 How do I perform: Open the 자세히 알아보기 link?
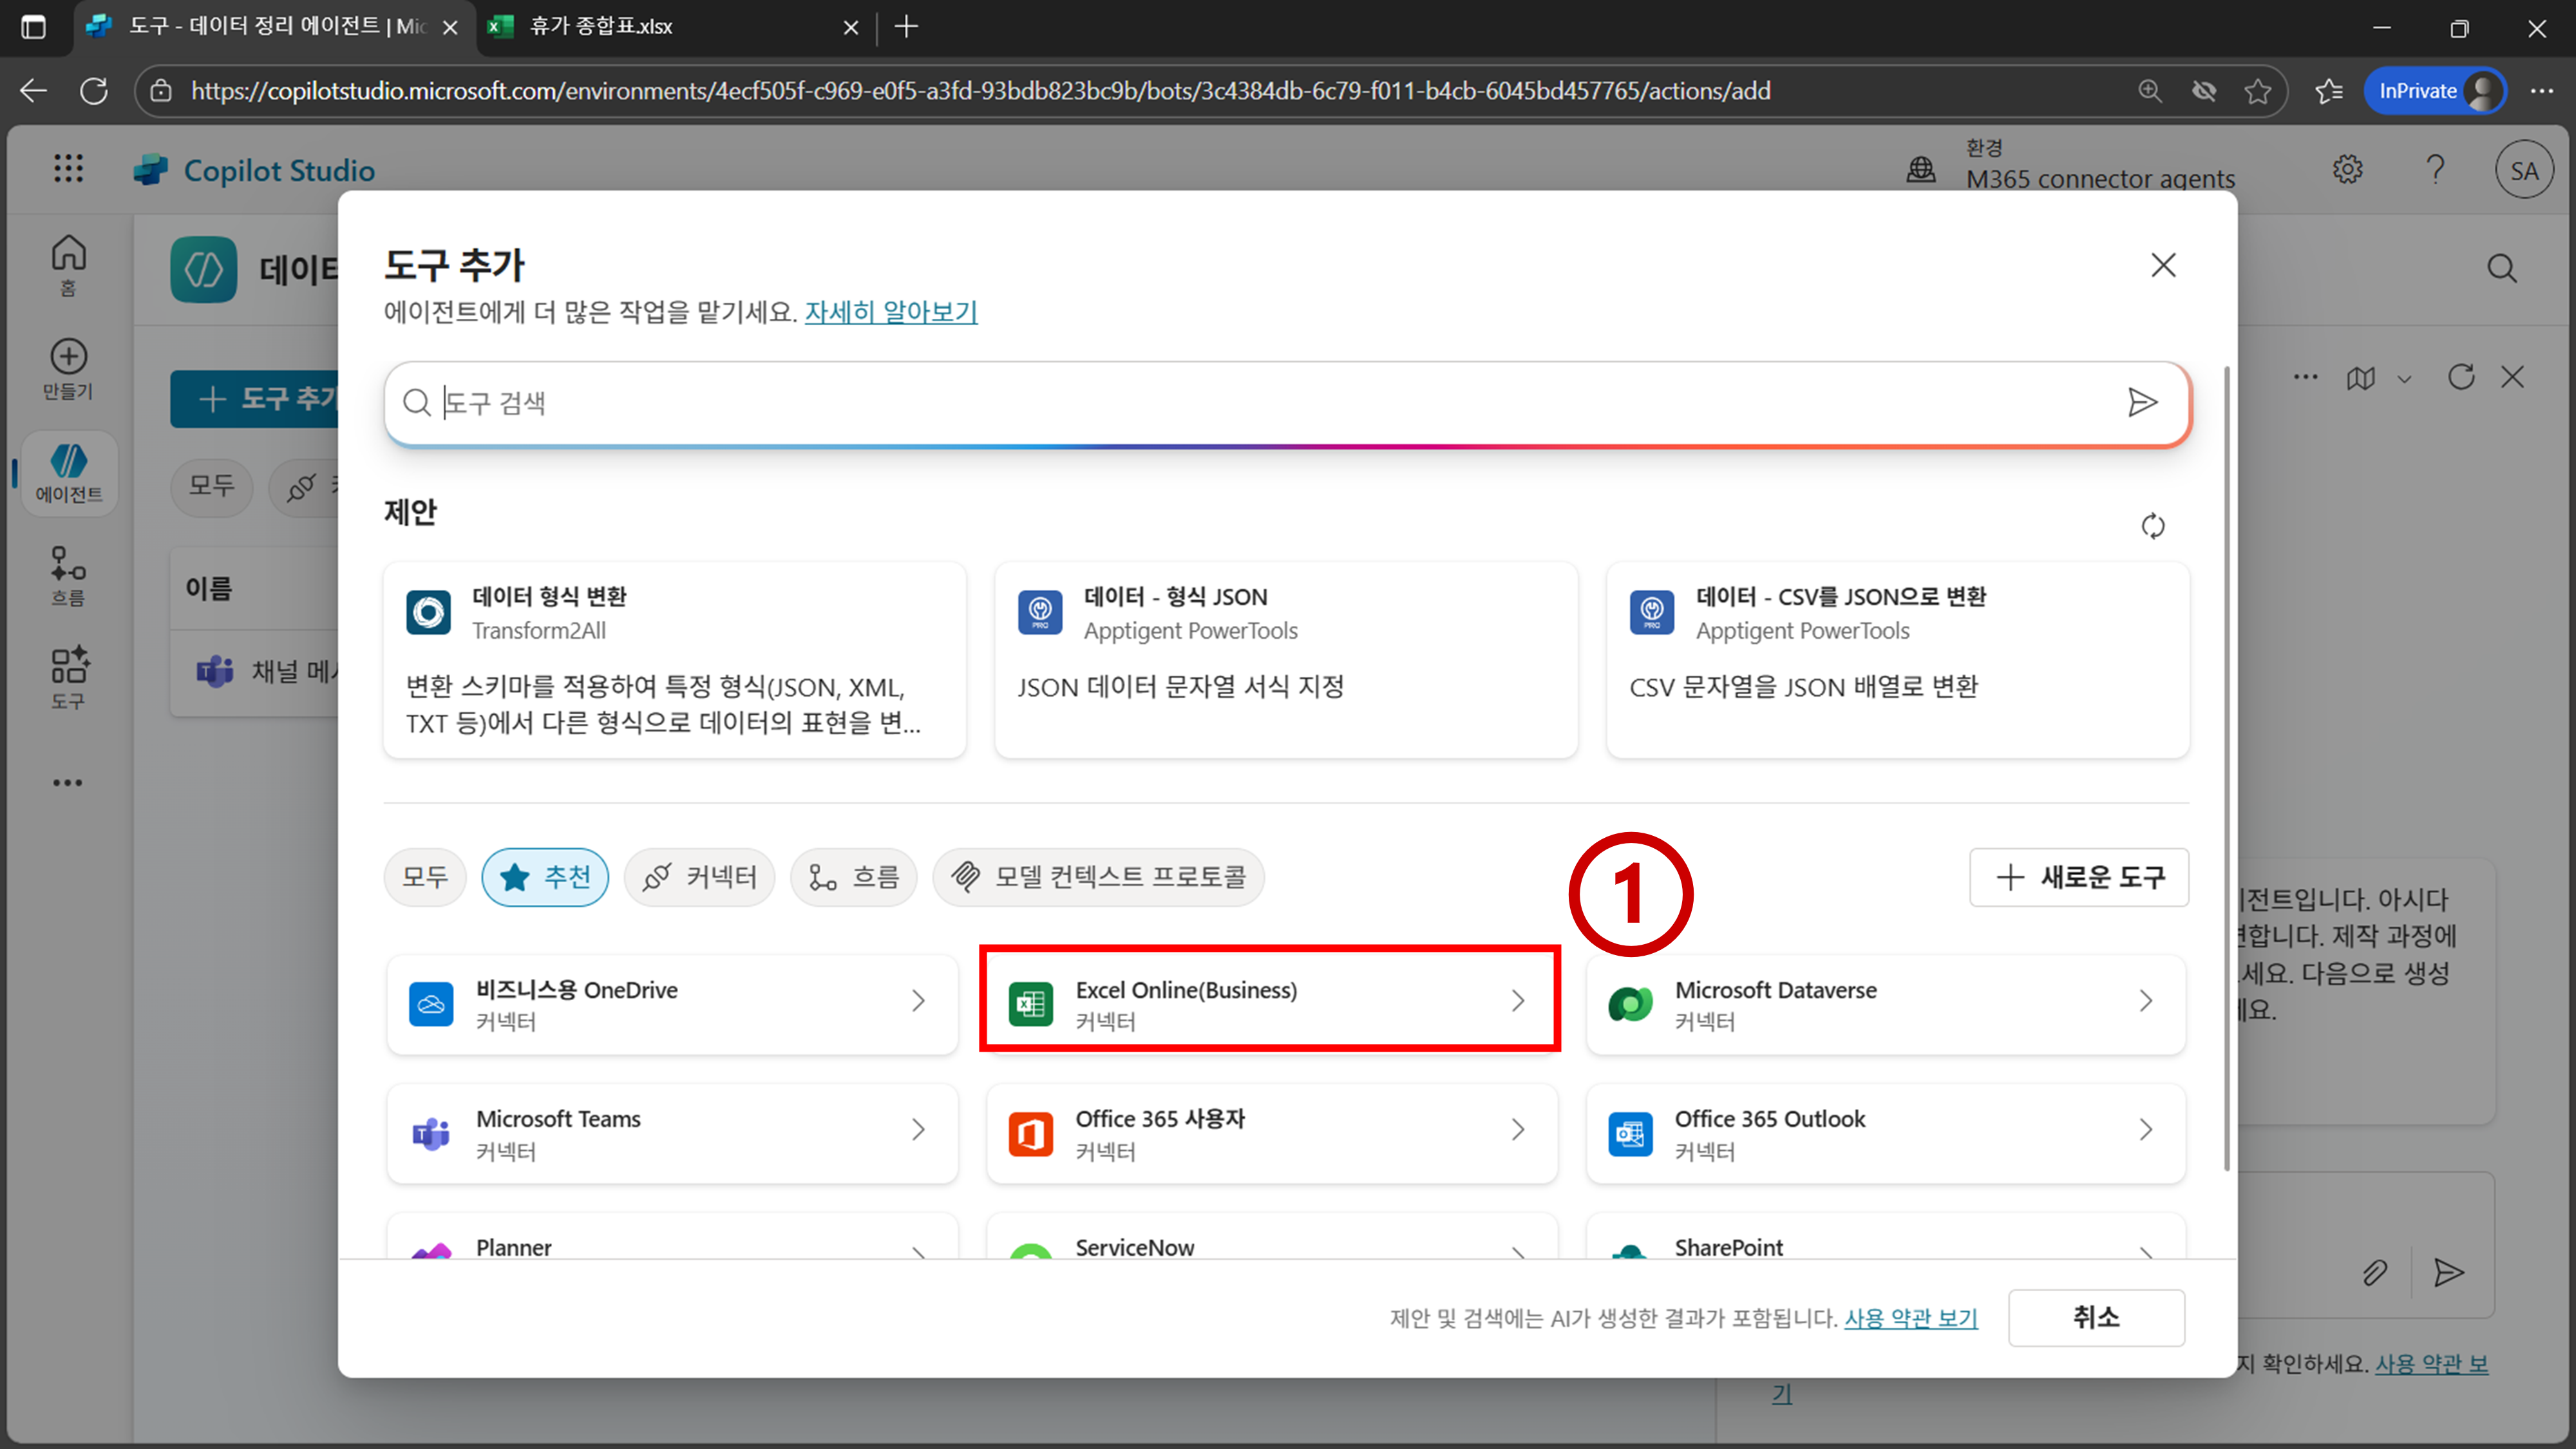(890, 312)
